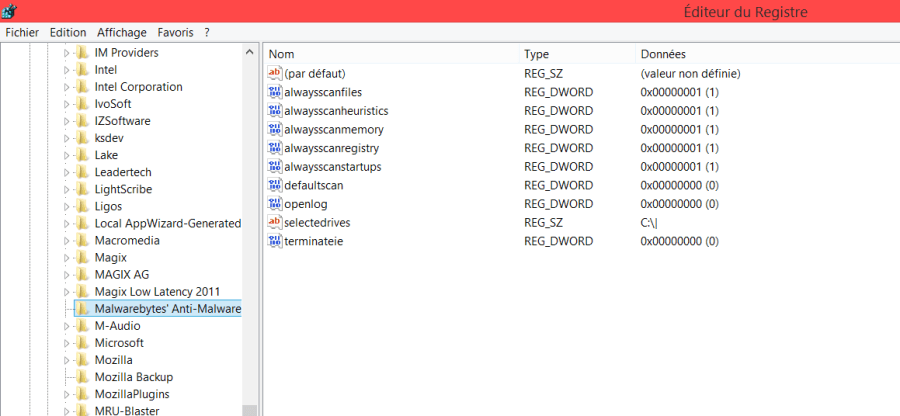Click the Local AppWizard-Generated folder icon
Image resolution: width=900 pixels, height=416 pixels.
82,224
